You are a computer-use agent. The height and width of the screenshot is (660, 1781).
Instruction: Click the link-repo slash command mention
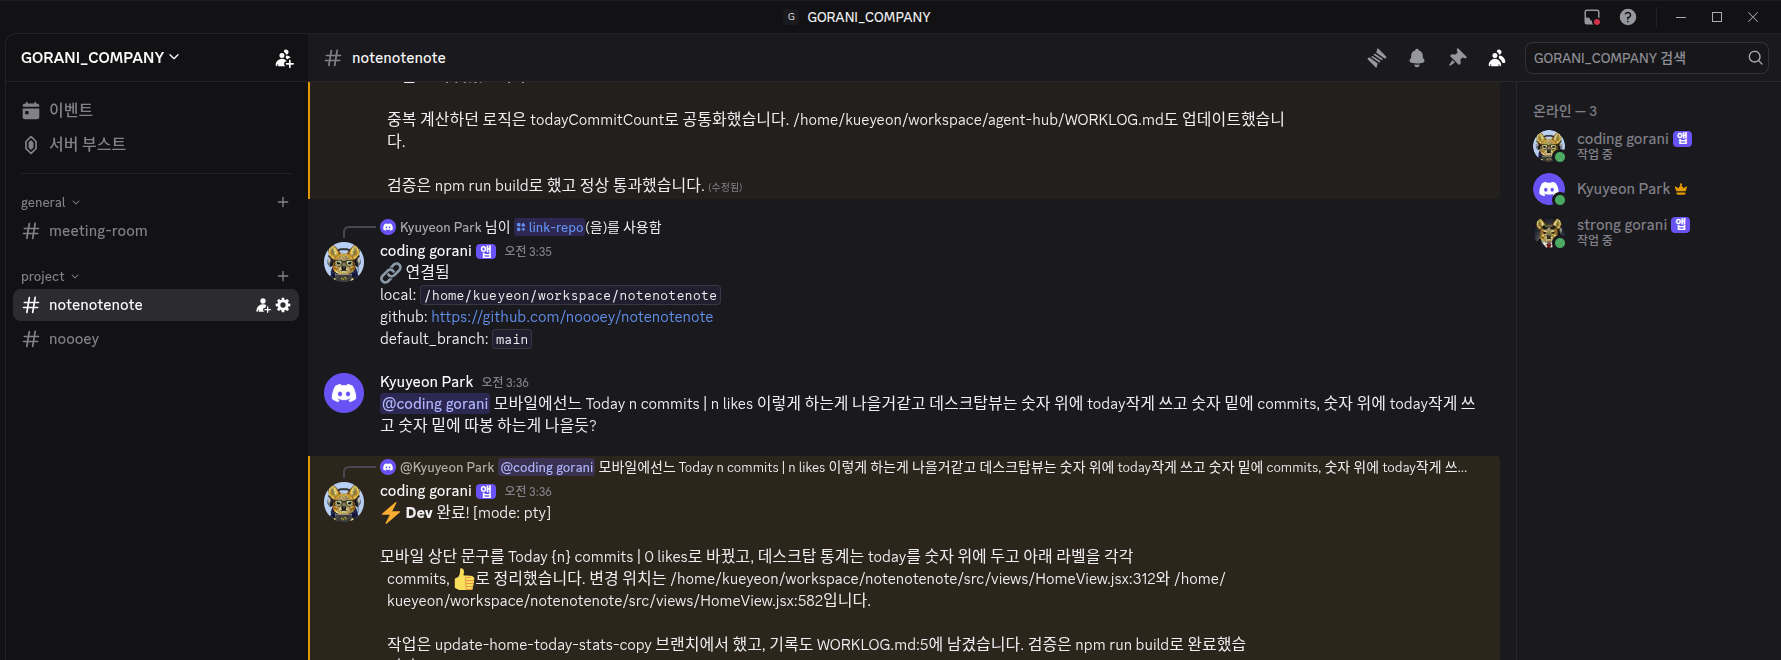coord(549,227)
